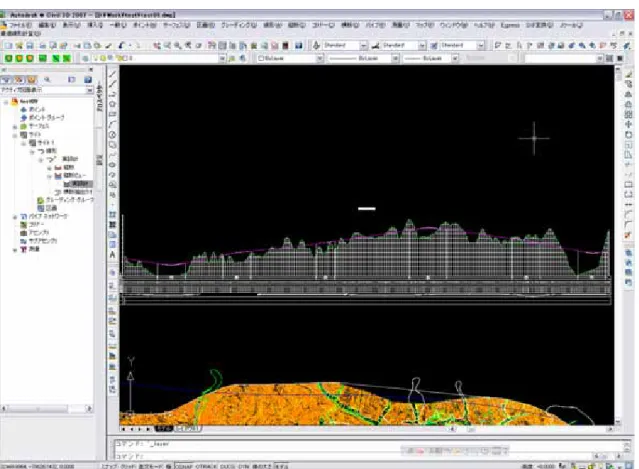Open the Toolspace active drawing view dropdown

click(x=47, y=90)
